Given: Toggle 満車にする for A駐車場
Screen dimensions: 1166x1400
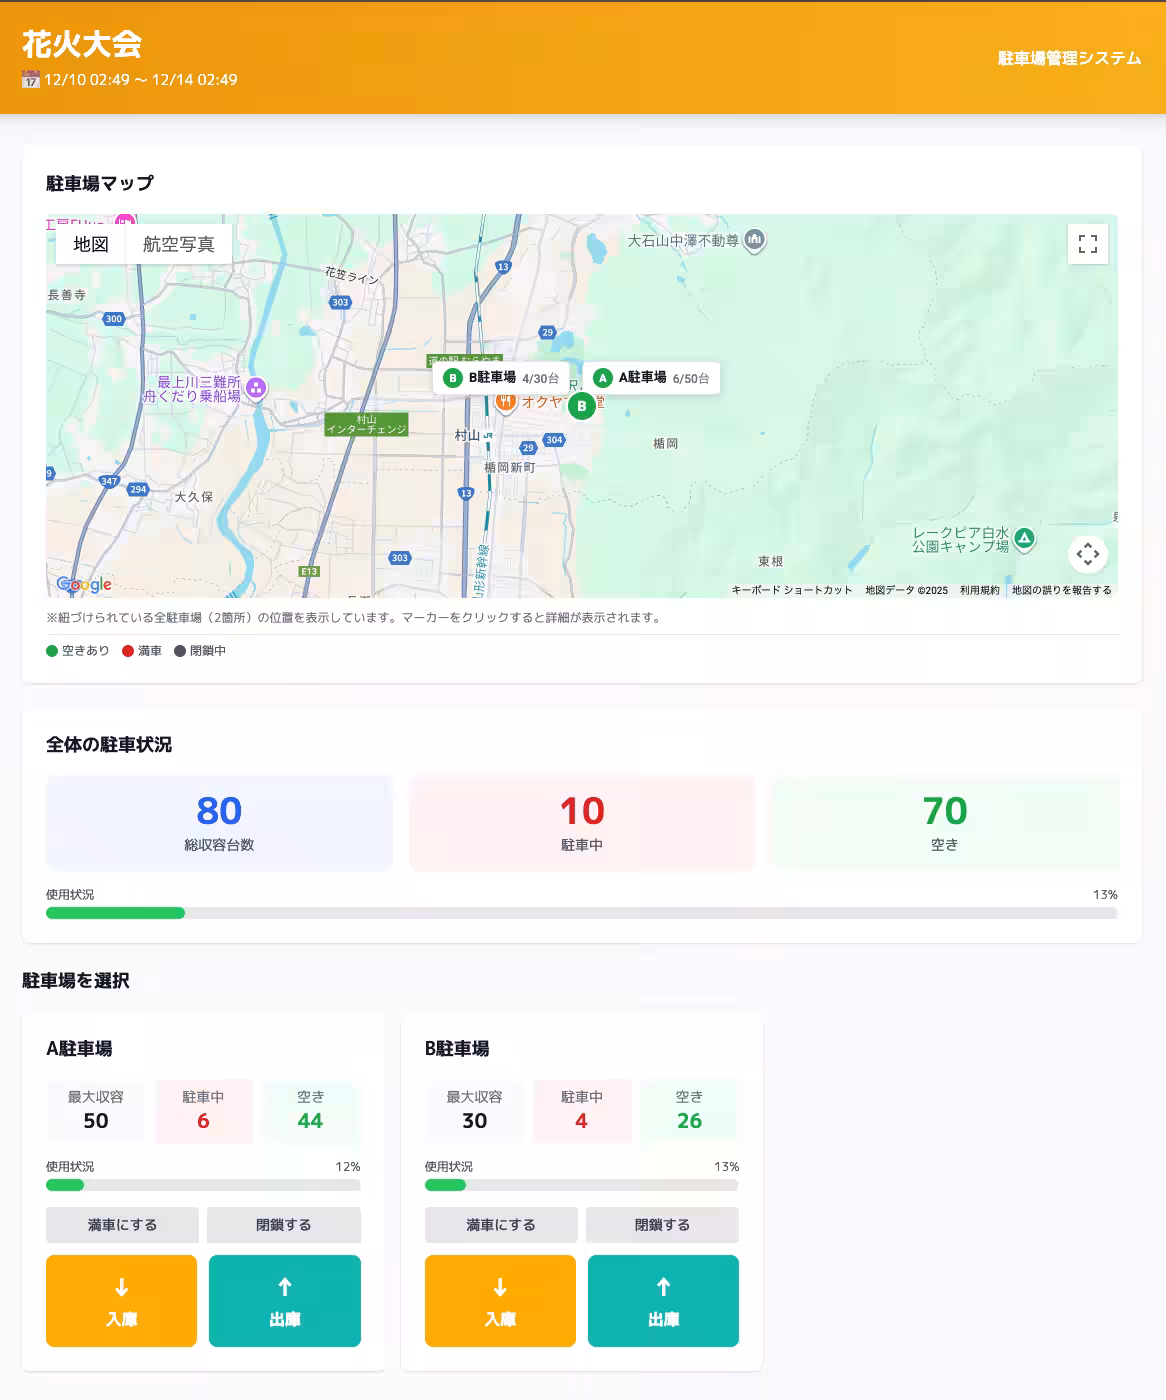Looking at the screenshot, I should pos(121,1224).
